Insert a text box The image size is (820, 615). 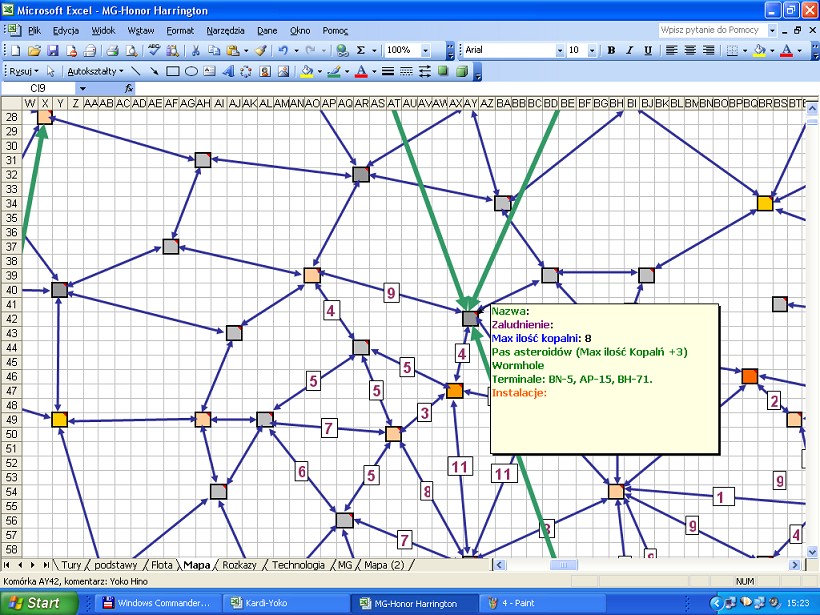[x=209, y=71]
